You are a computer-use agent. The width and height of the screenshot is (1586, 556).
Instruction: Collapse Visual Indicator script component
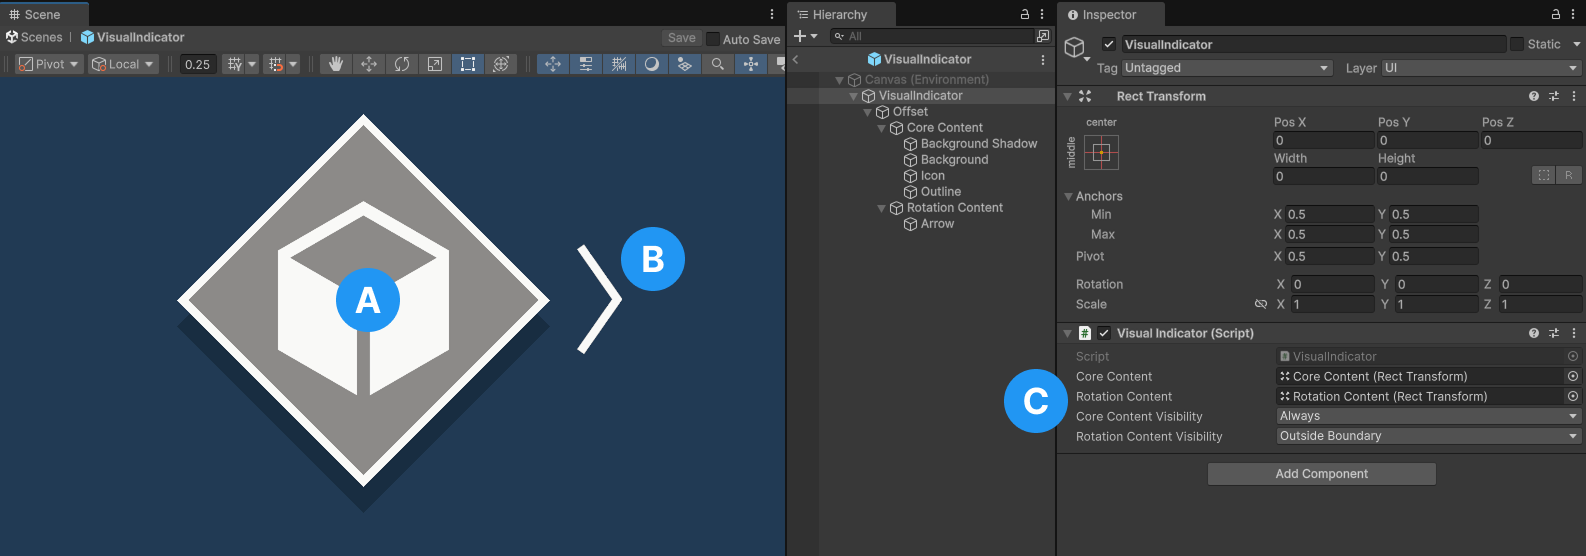click(1068, 333)
